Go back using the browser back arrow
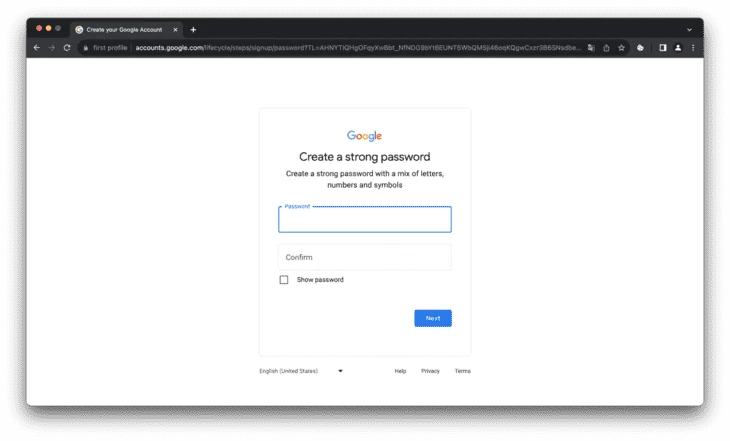The image size is (730, 441). click(37, 47)
